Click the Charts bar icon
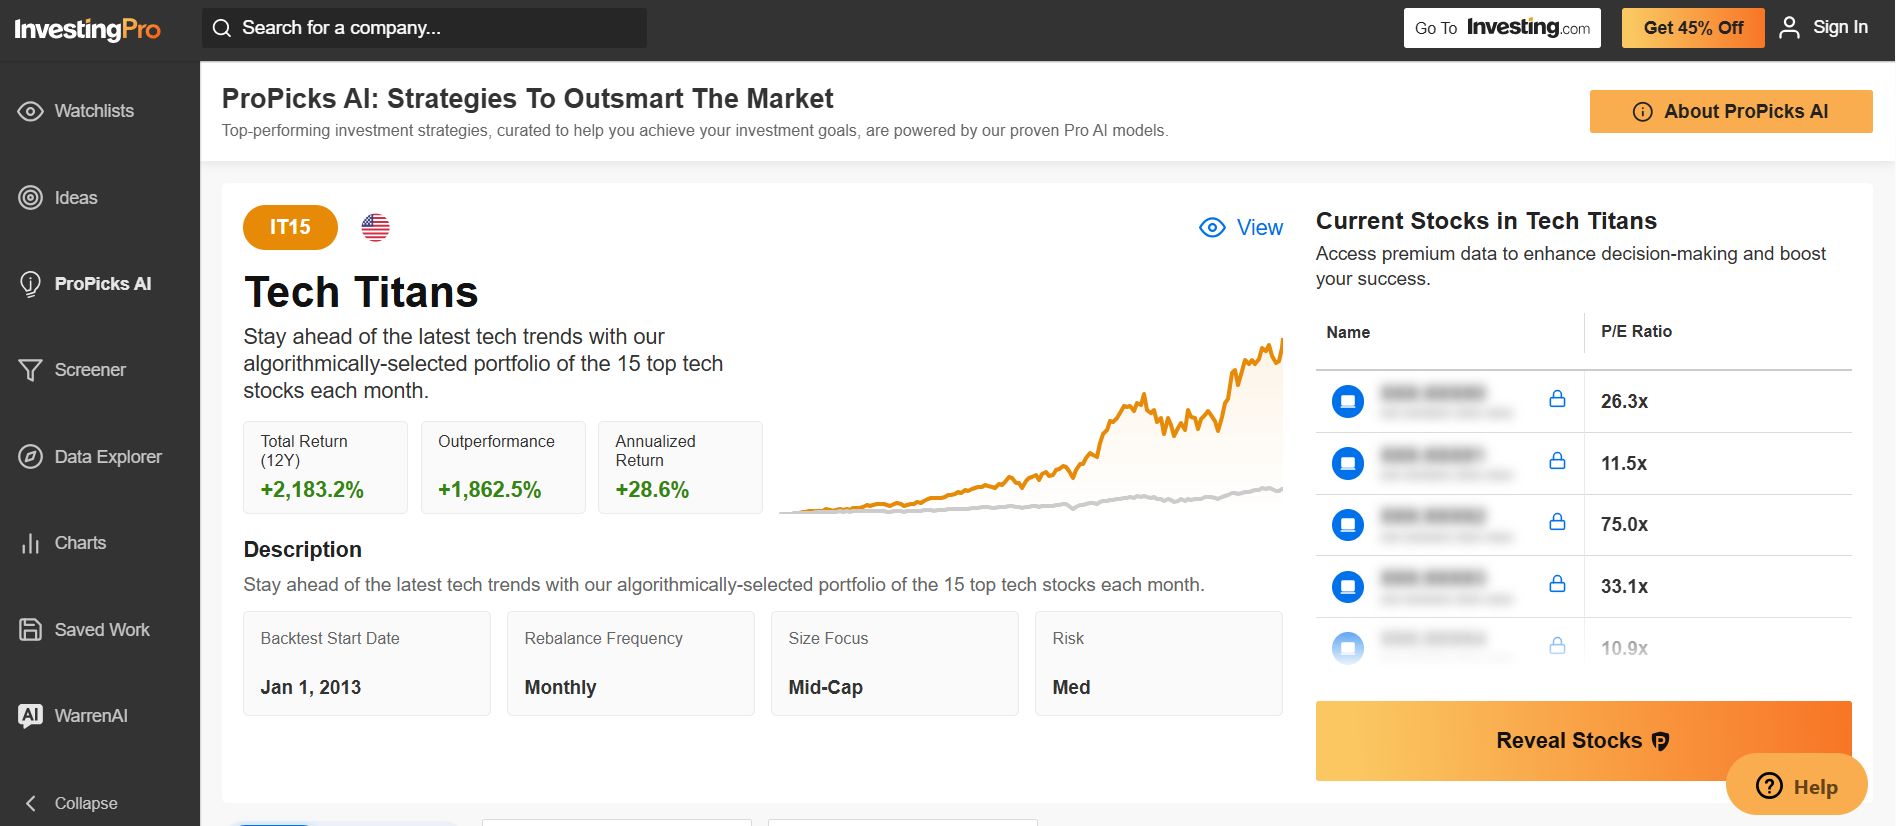 (30, 543)
